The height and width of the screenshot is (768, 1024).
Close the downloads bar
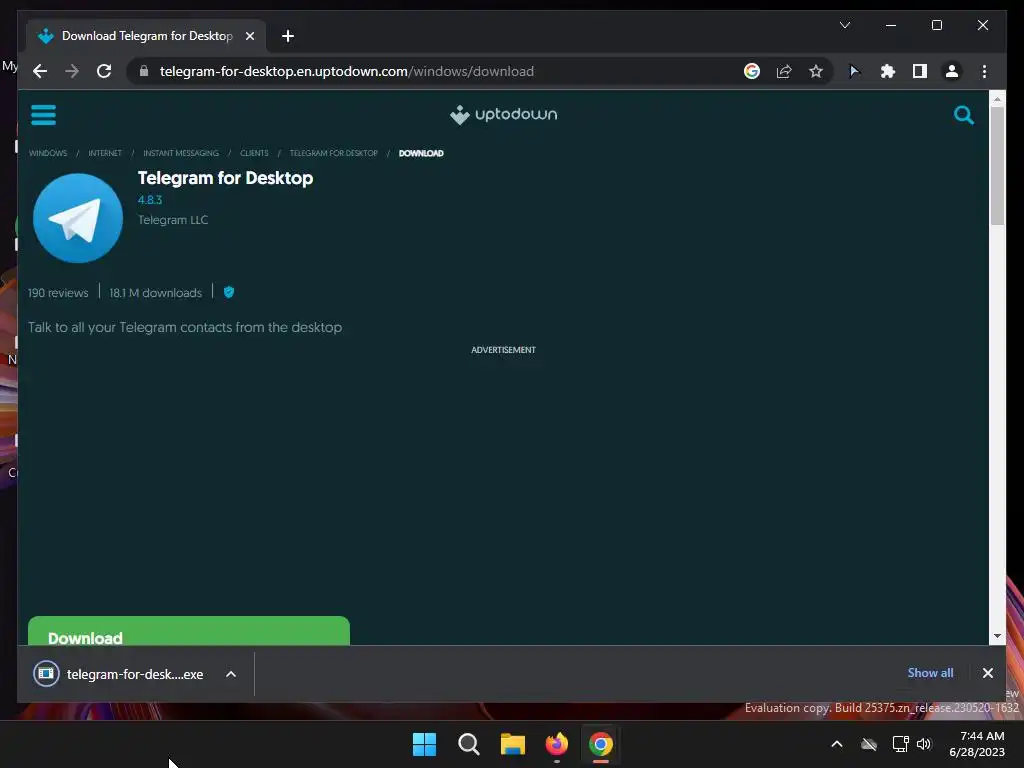coord(987,673)
